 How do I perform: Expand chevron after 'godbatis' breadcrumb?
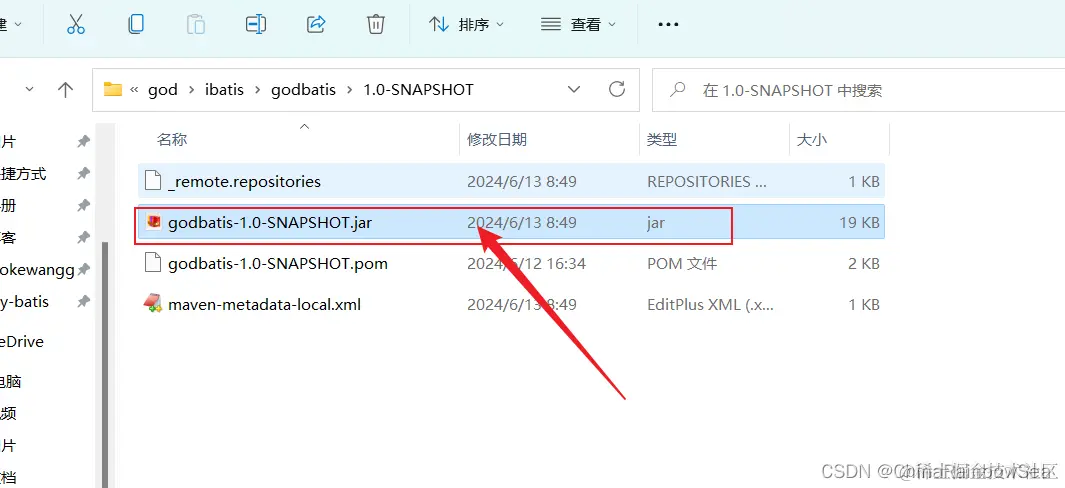tap(349, 90)
